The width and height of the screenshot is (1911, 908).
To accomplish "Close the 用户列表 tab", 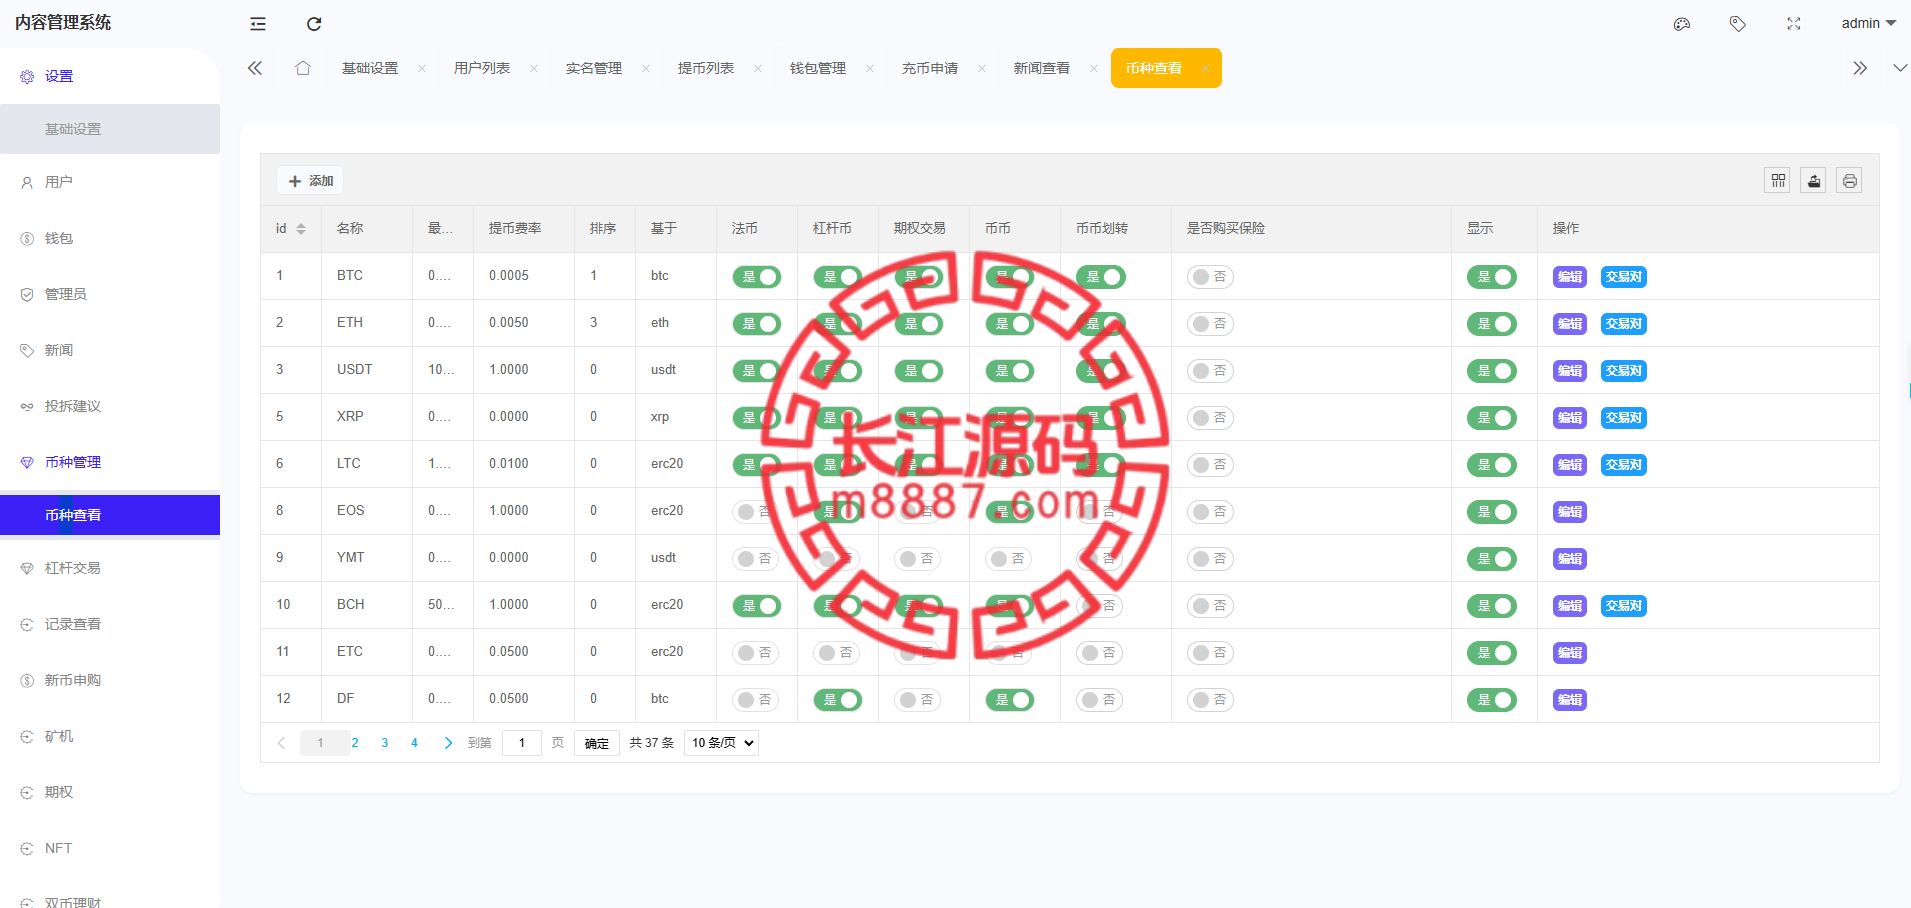I will click(x=534, y=68).
